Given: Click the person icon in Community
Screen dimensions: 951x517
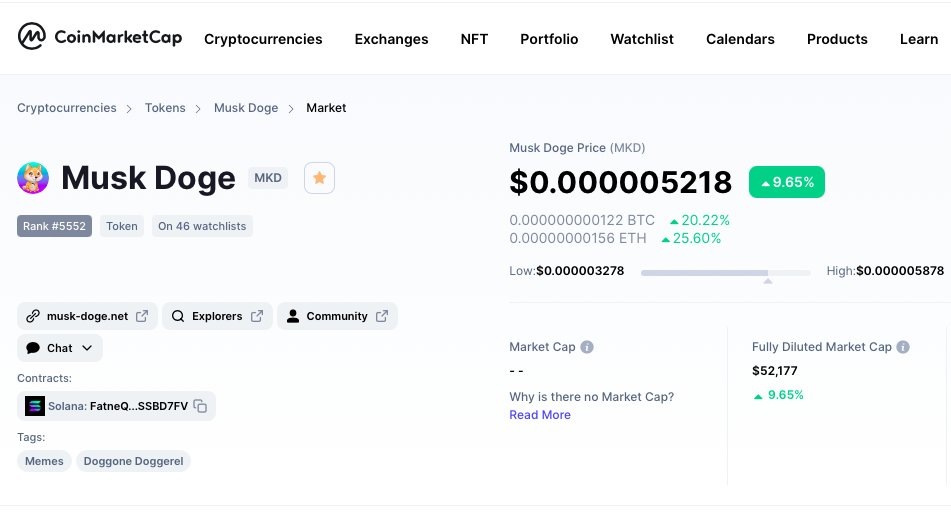Looking at the screenshot, I should point(293,316).
